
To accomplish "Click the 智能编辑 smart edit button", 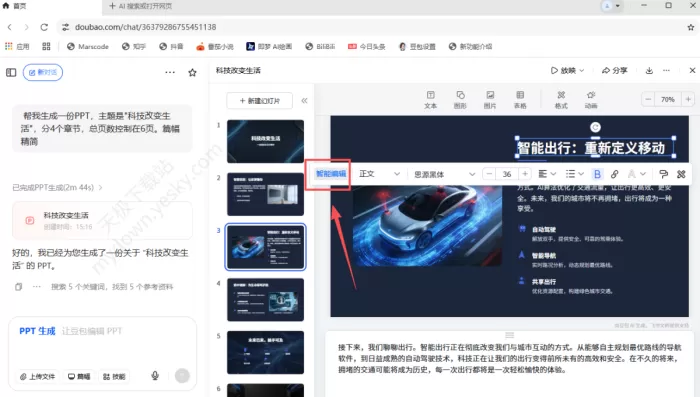I will [331, 174].
